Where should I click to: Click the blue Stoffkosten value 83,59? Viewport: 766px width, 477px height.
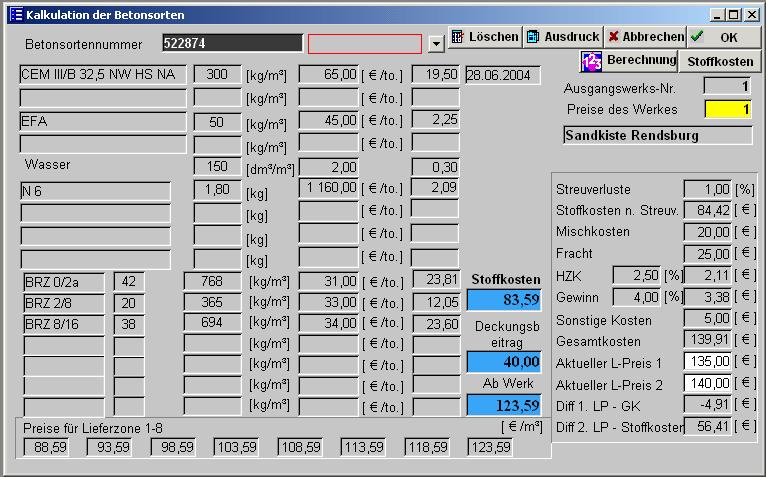coord(504,300)
